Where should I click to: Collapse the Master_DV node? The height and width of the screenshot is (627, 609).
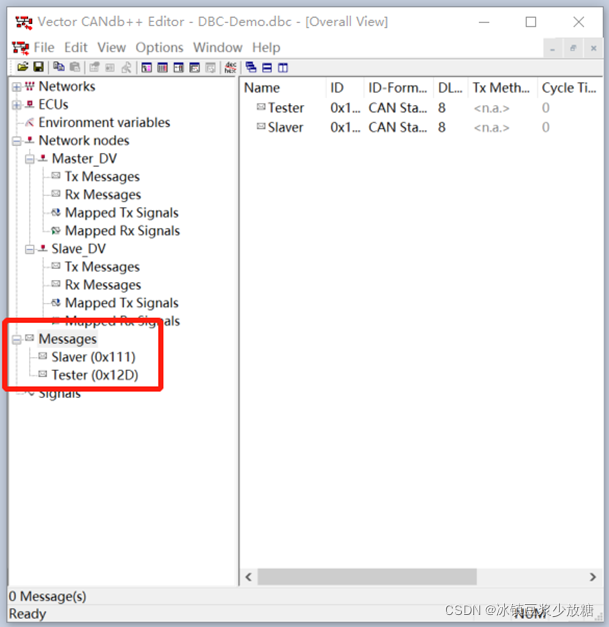[x=30, y=159]
